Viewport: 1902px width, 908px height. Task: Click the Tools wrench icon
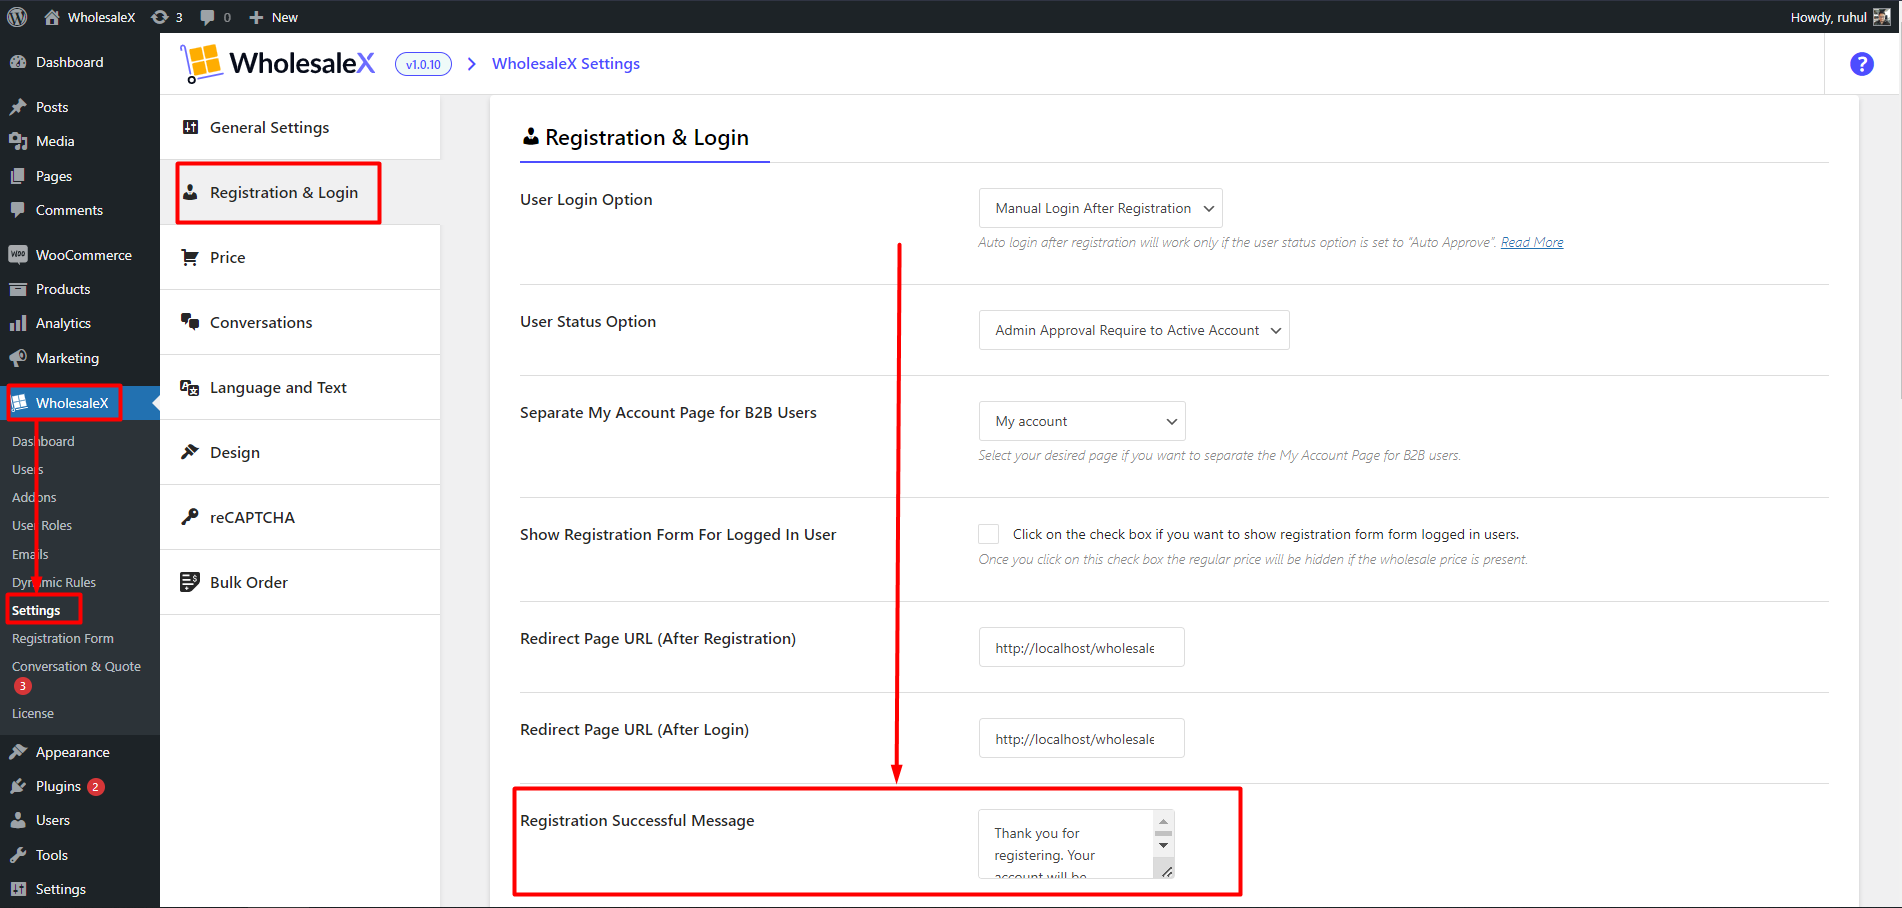(18, 855)
